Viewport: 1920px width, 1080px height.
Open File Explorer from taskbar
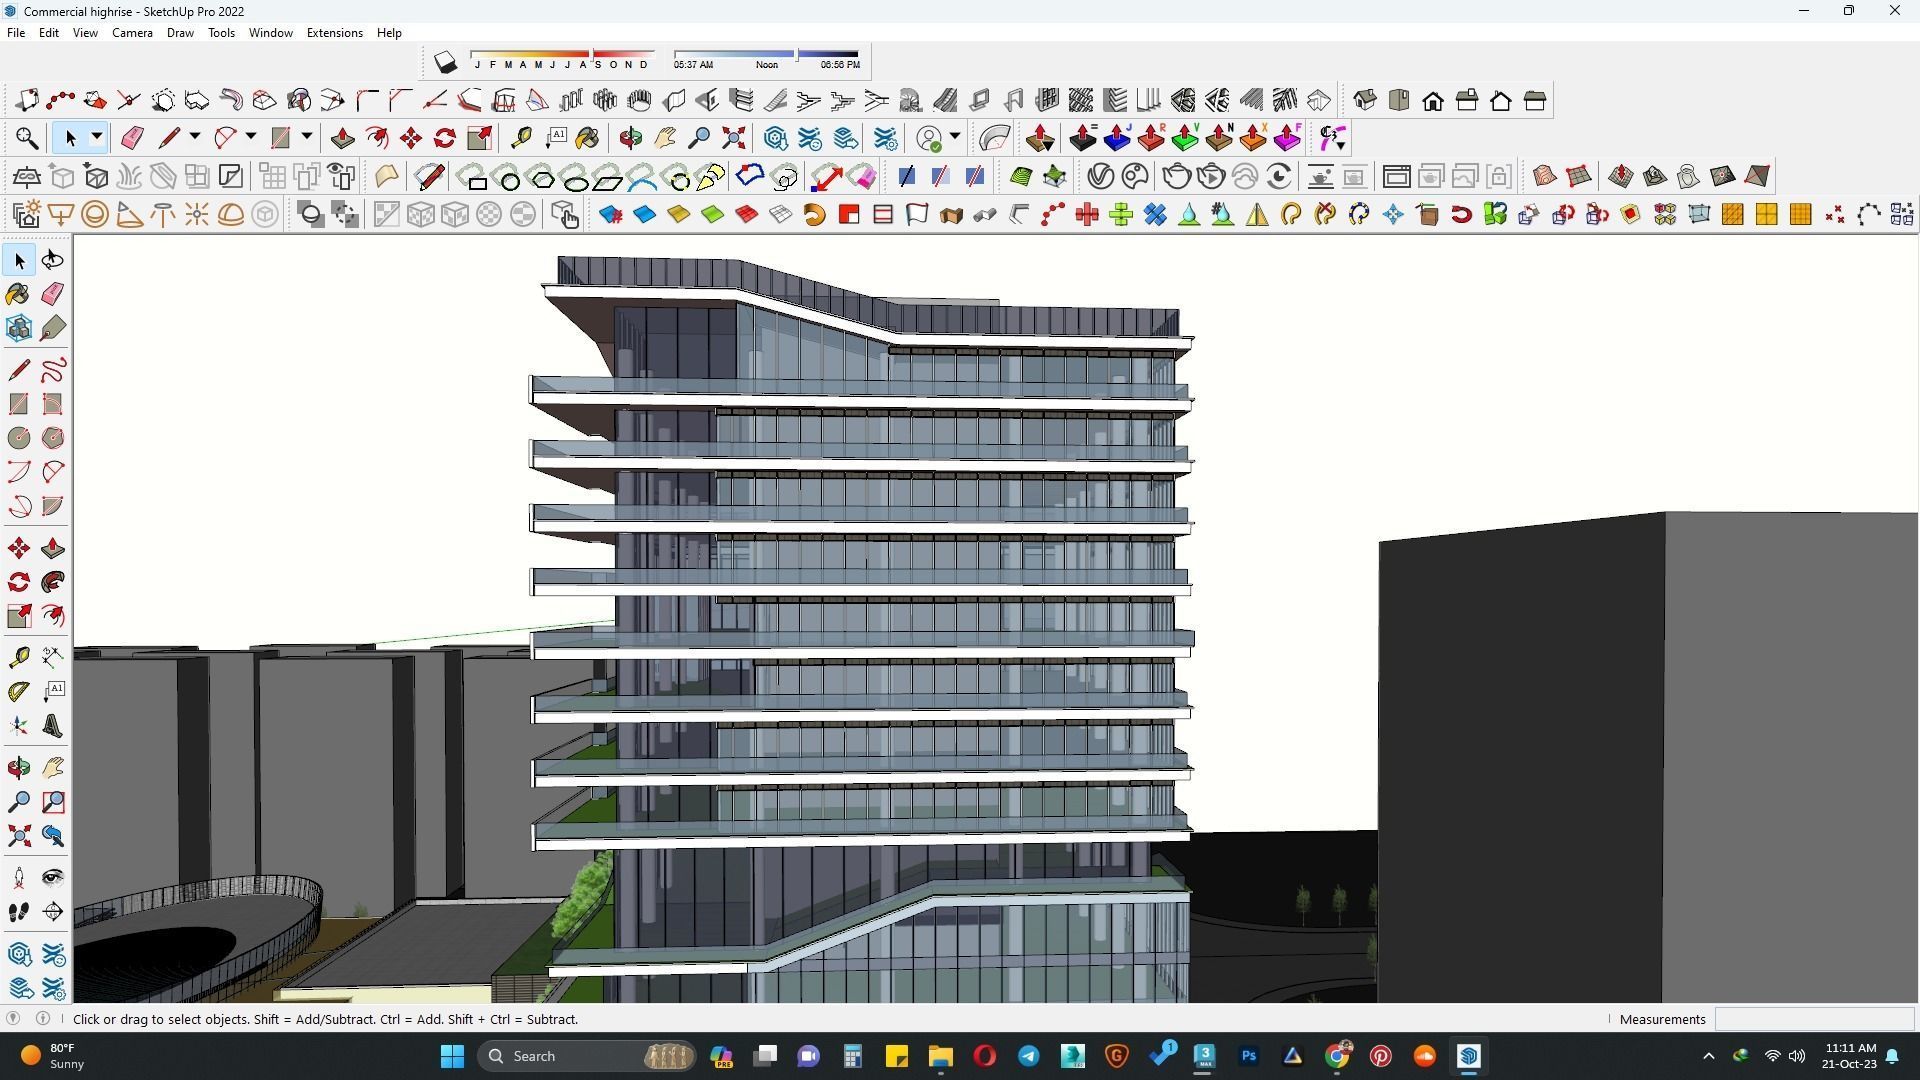(x=940, y=1056)
